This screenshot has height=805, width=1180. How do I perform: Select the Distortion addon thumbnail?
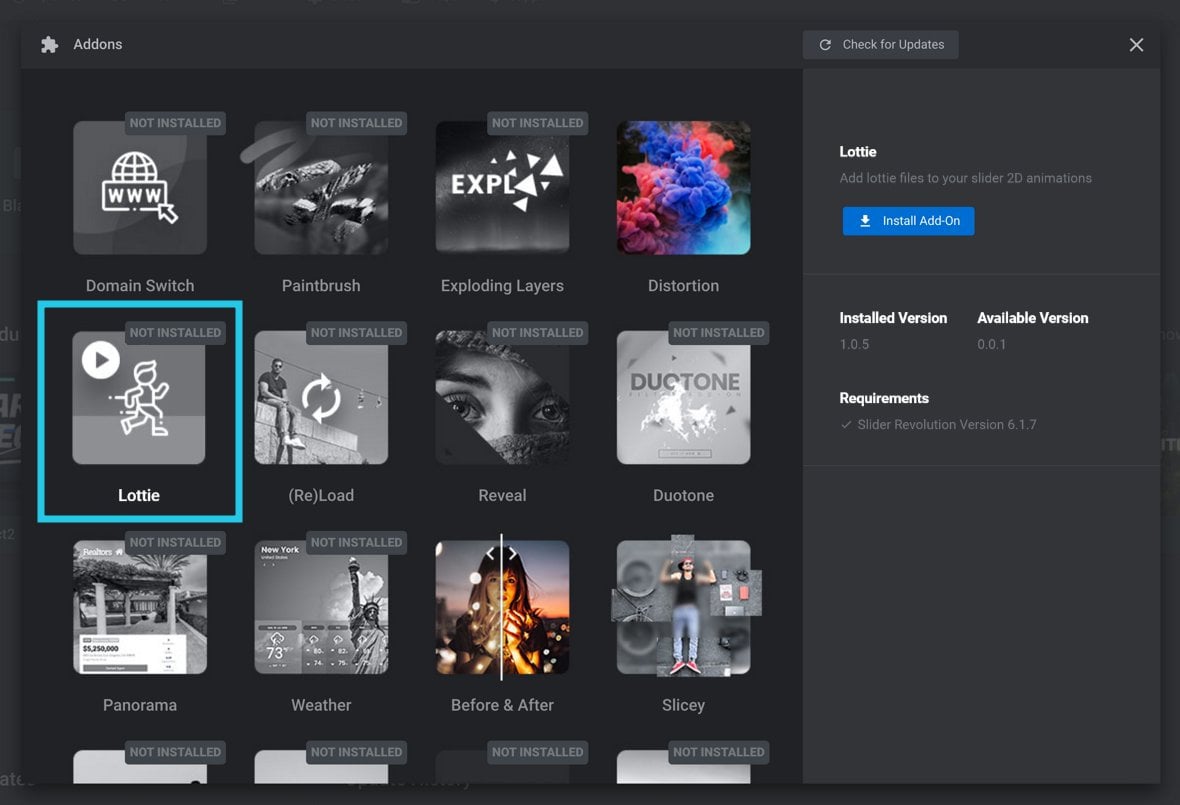click(x=683, y=187)
